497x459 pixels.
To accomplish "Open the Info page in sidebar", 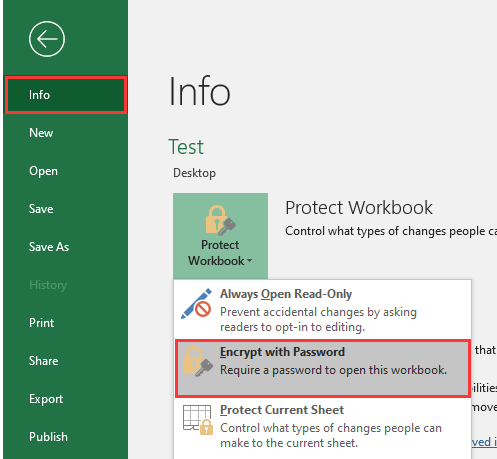I will point(66,95).
